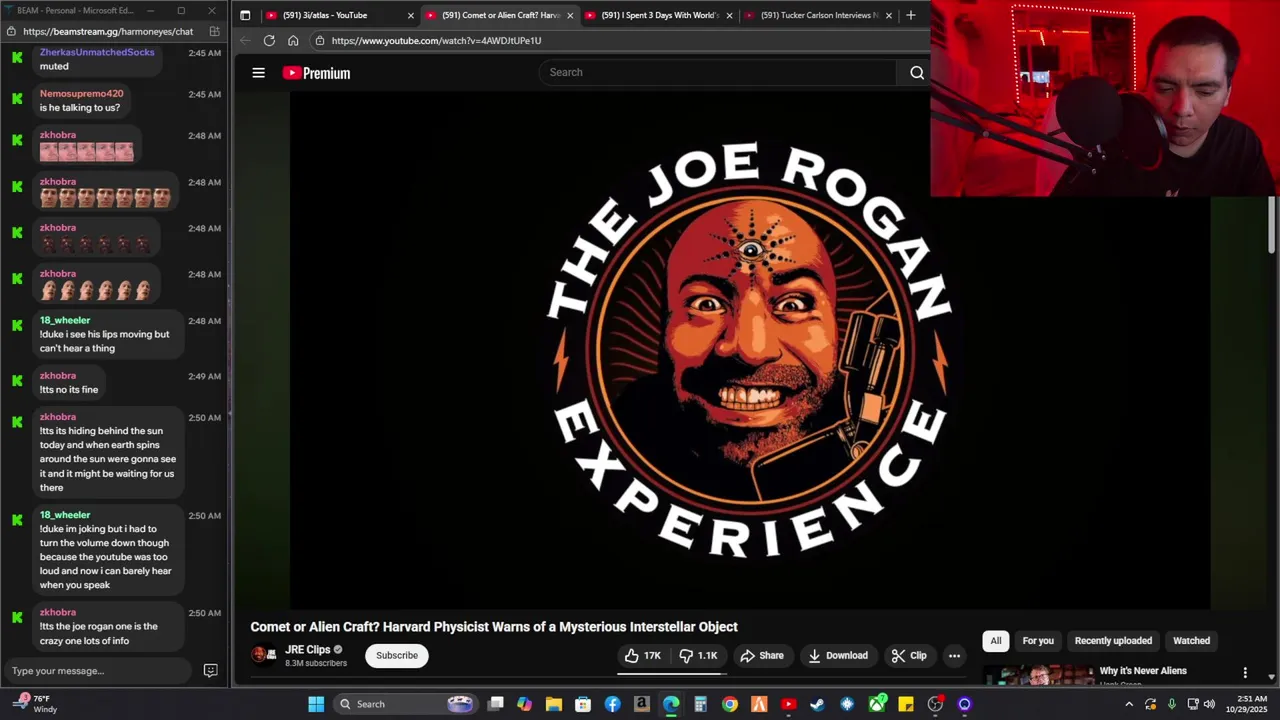
Task: Dislike the video with 1.1K dislikes
Action: 698,655
